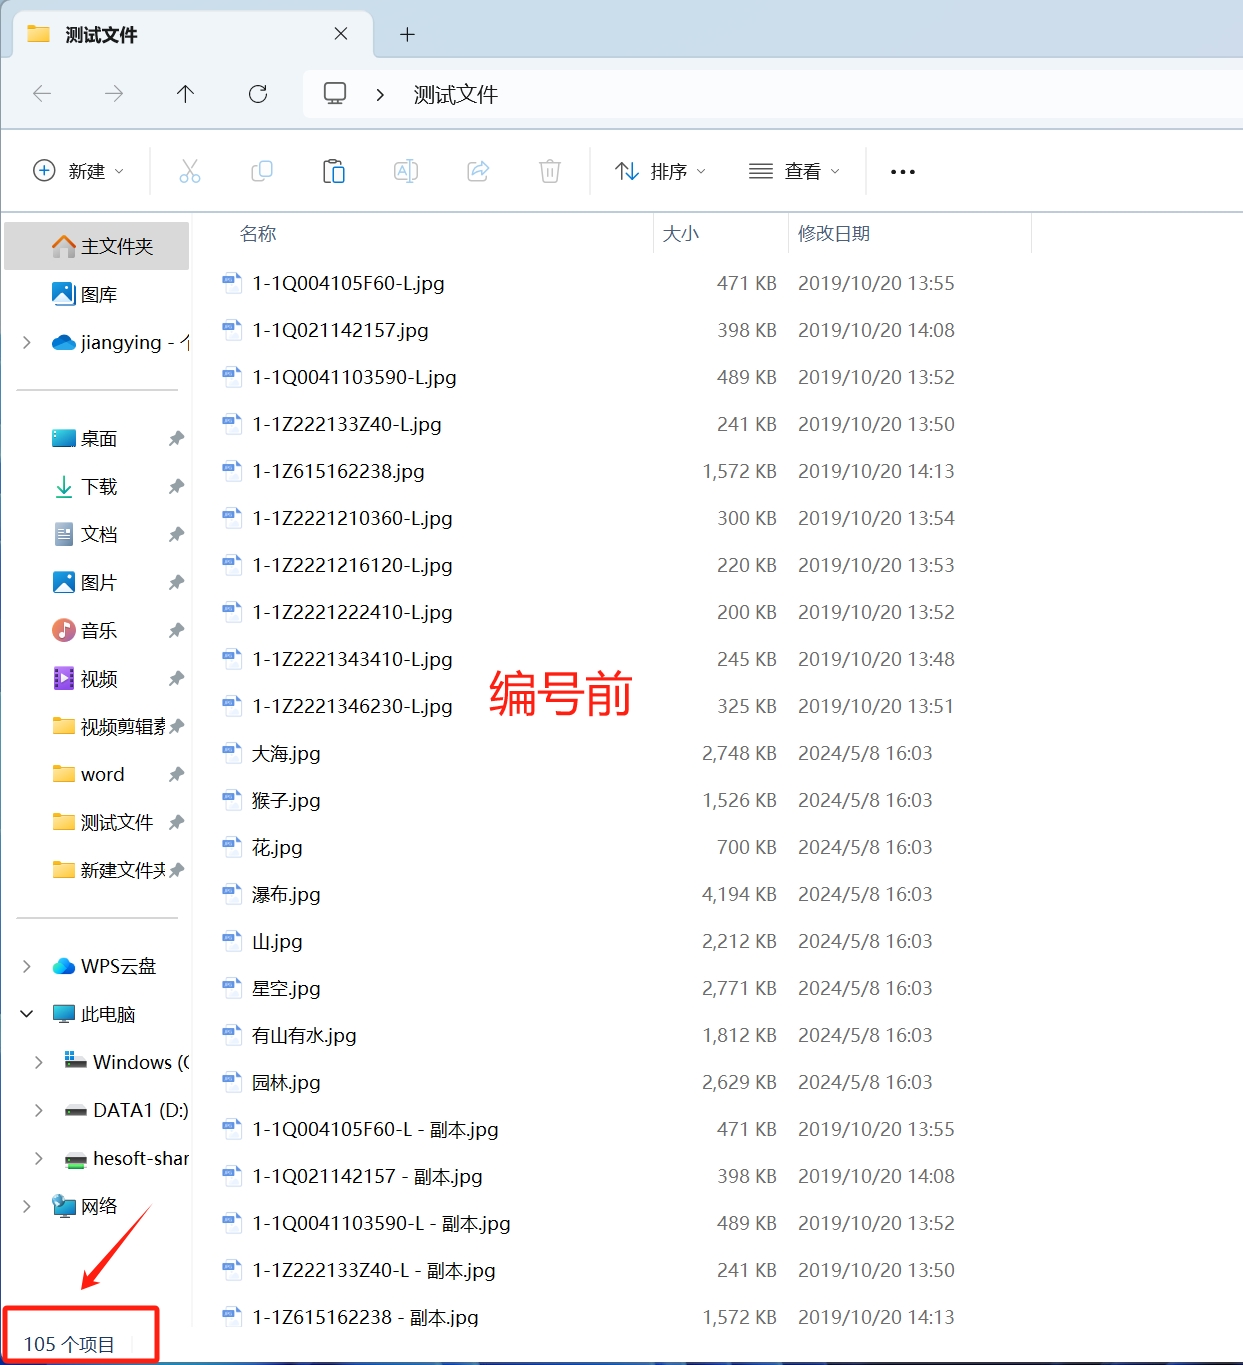Expand the 此电脑 tree item
This screenshot has width=1243, height=1365.
click(x=26, y=1013)
